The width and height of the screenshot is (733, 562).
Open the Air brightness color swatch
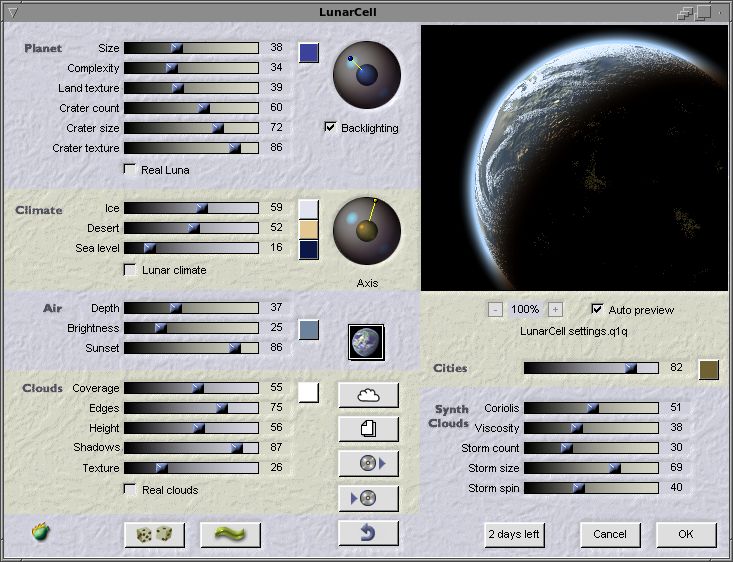[309, 330]
